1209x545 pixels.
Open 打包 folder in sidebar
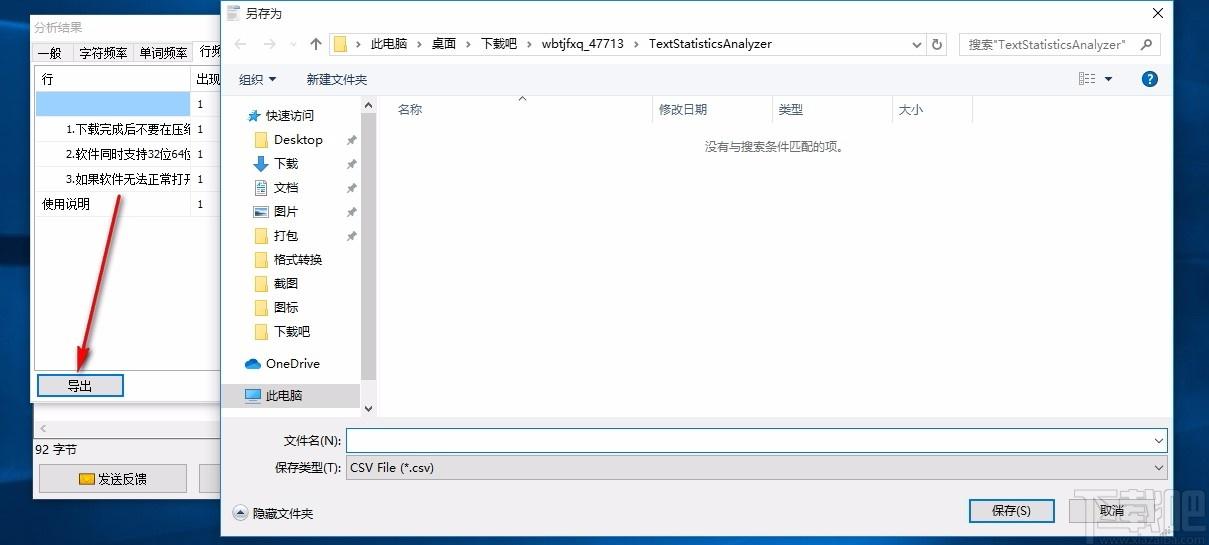point(286,235)
